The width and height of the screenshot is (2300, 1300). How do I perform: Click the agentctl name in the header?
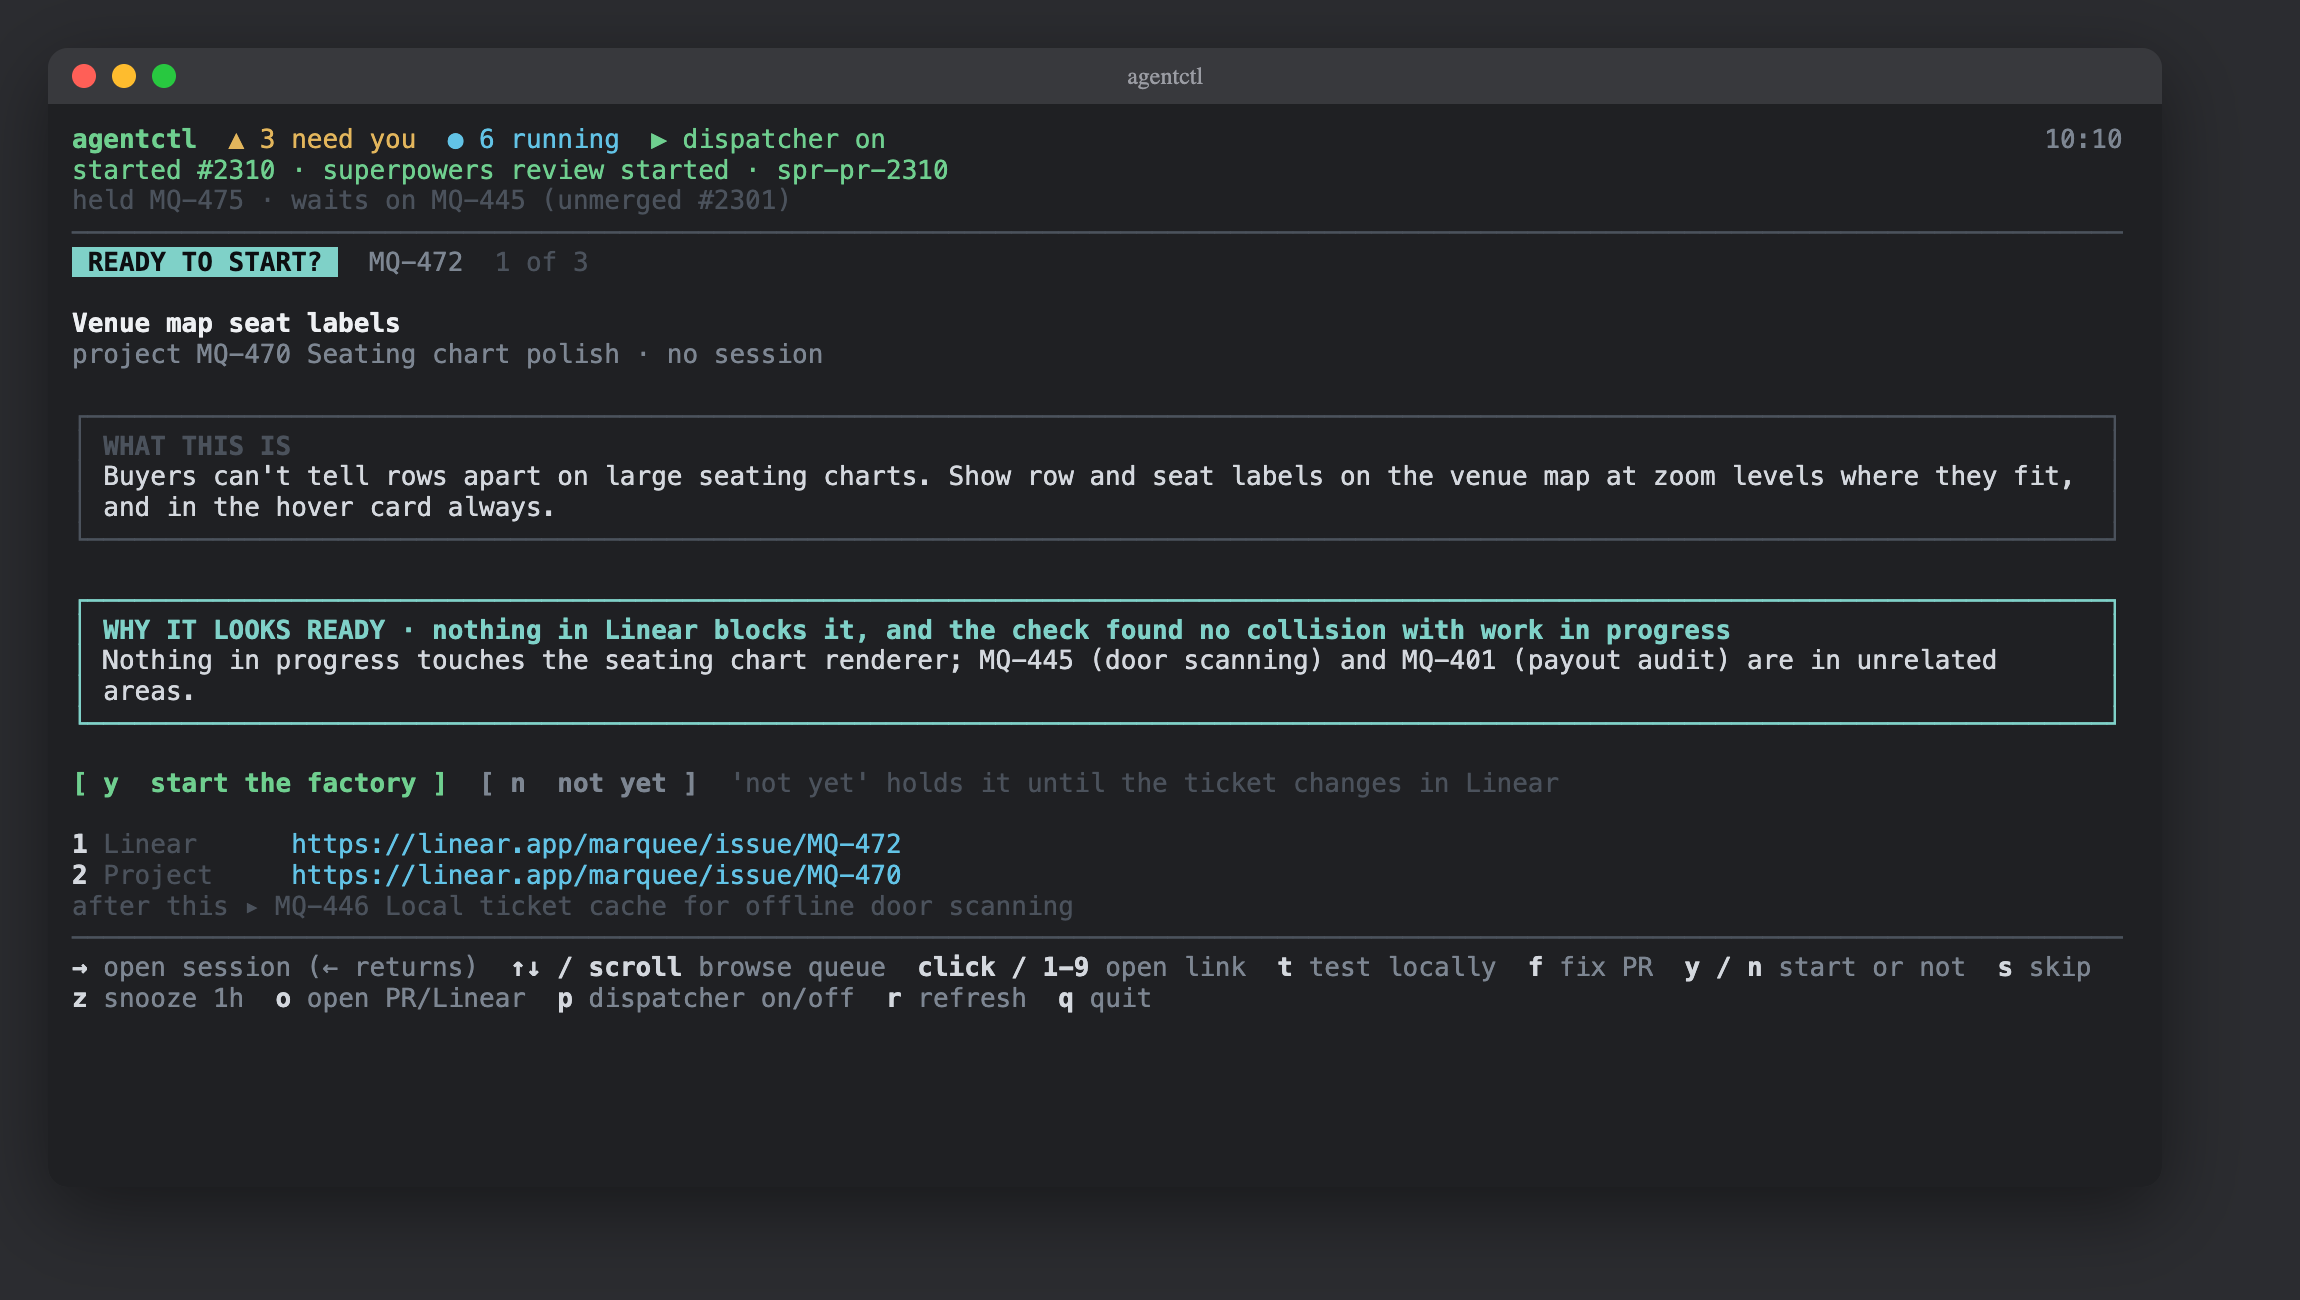pyautogui.click(x=134, y=139)
